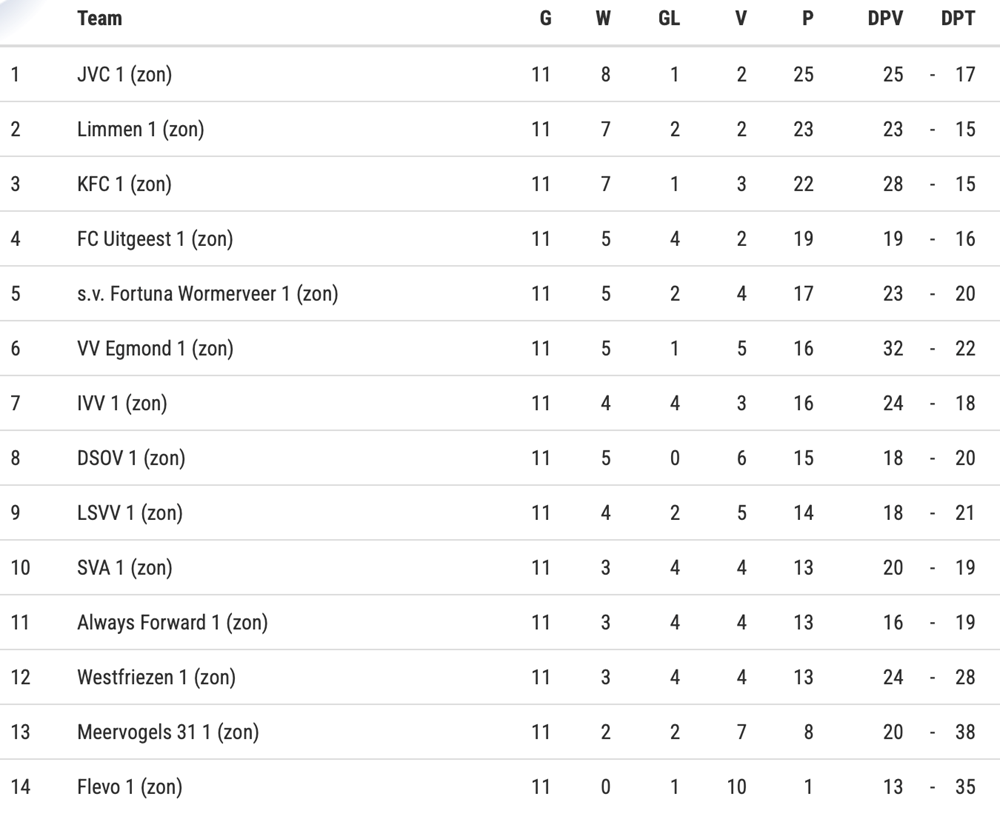Open Flevo 1 (zon) team row
Viewport: 1000px width, 825px height.
[500, 787]
